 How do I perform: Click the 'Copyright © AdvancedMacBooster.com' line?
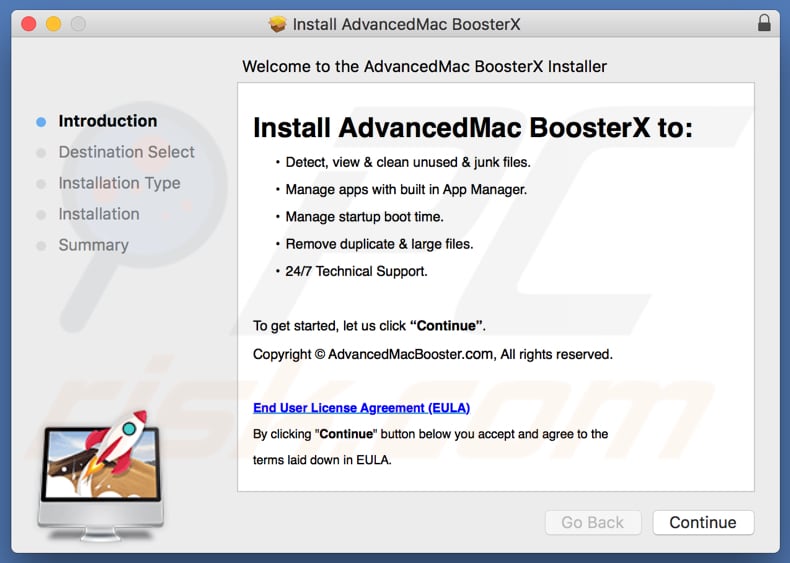coord(433,354)
